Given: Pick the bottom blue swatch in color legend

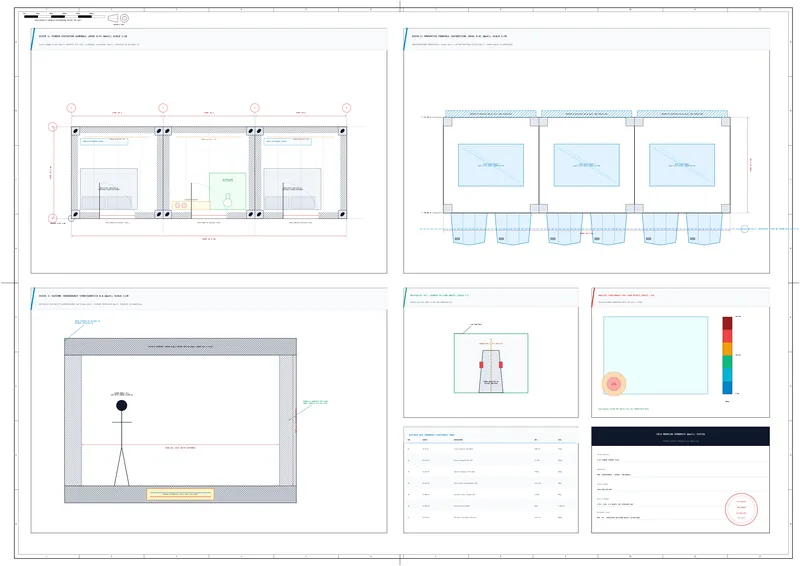Looking at the screenshot, I should point(727,387).
